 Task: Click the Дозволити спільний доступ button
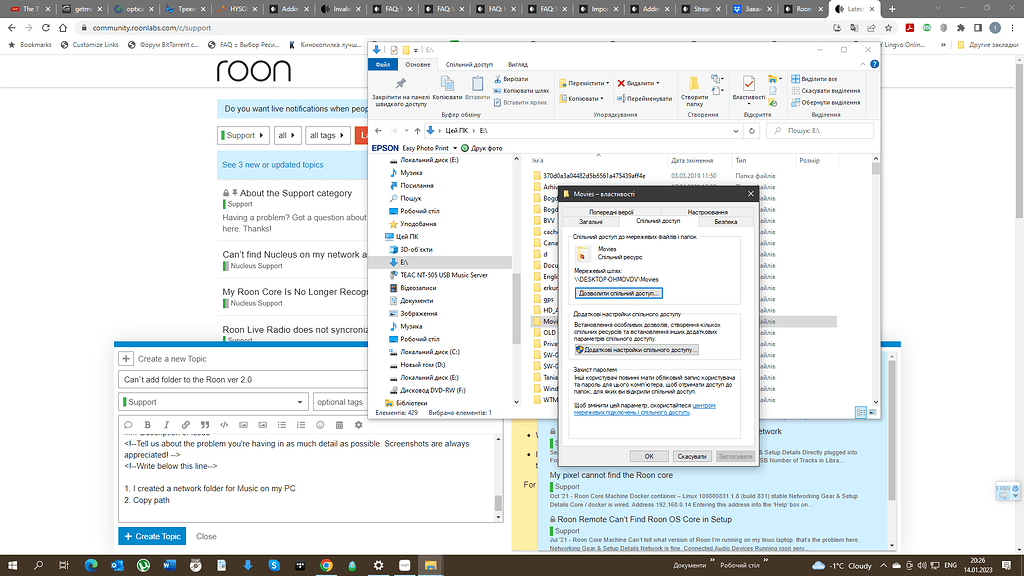[x=618, y=293]
